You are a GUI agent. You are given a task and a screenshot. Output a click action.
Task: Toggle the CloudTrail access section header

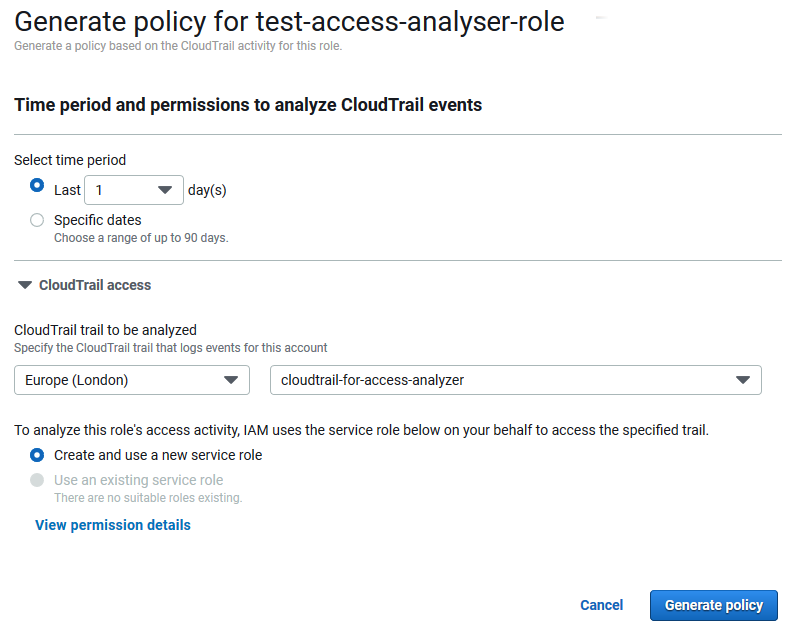click(95, 285)
